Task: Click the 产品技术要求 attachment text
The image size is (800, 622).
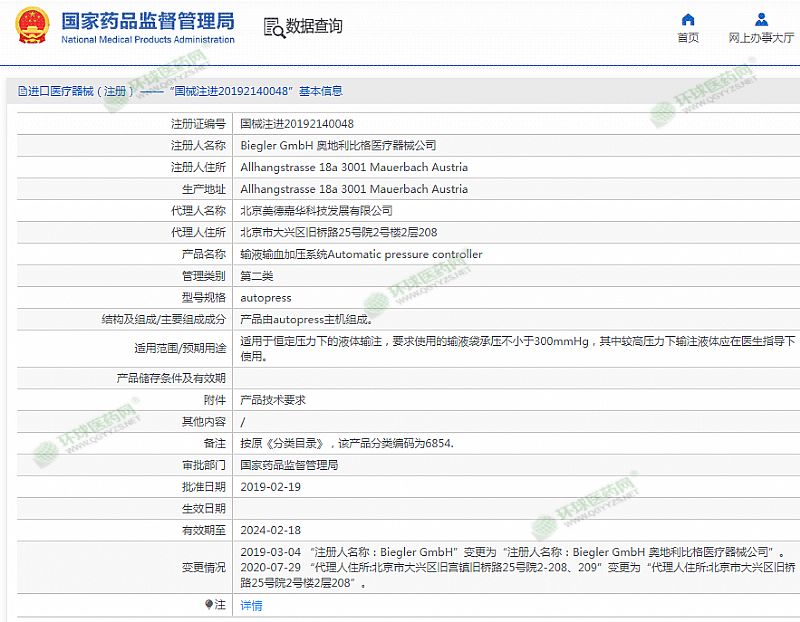Action: [273, 400]
